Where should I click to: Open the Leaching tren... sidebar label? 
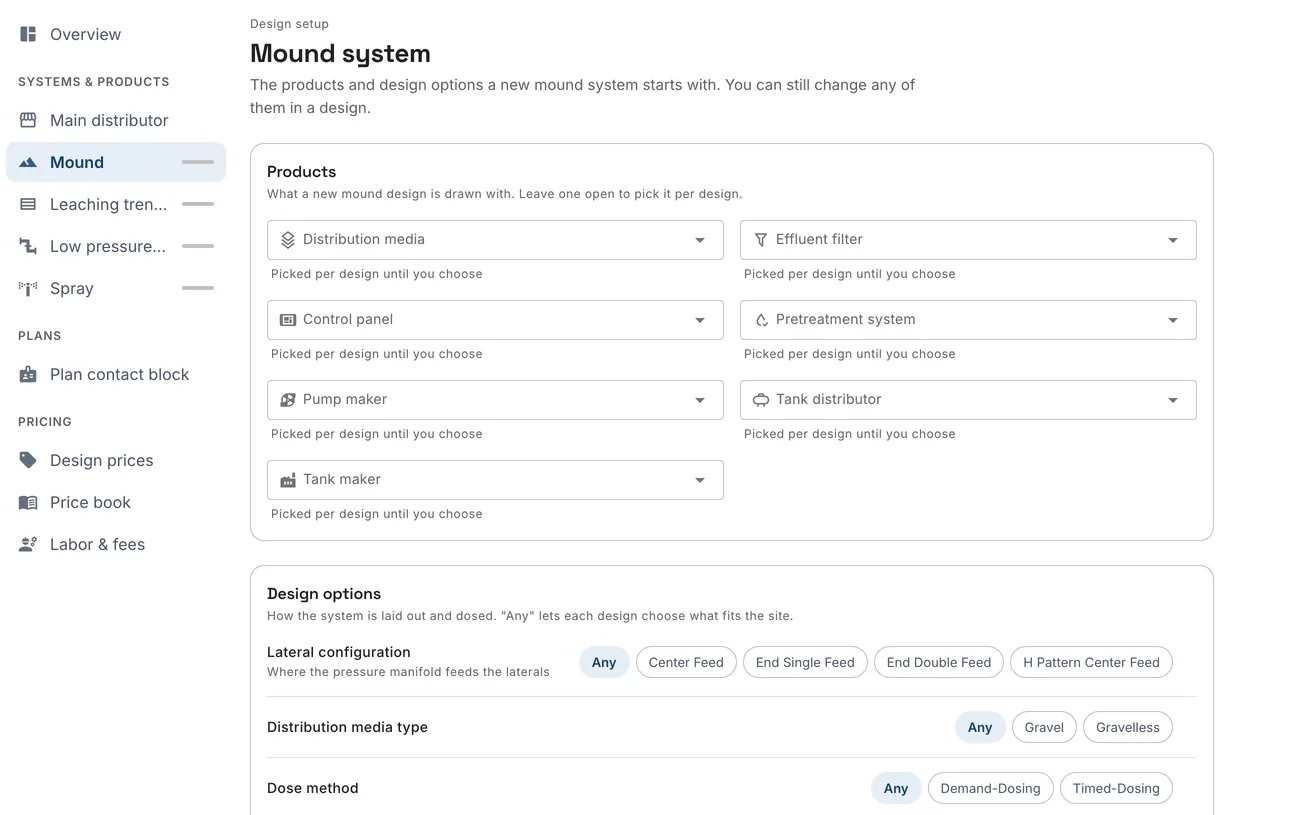108,204
